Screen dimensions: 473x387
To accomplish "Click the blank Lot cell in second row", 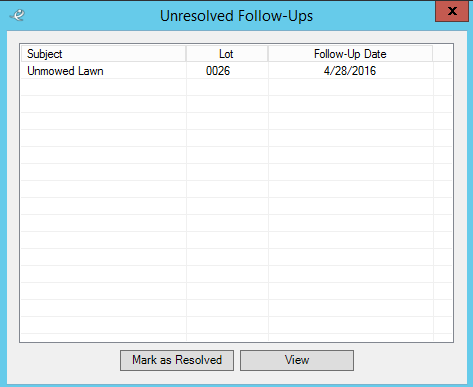I will (227, 87).
